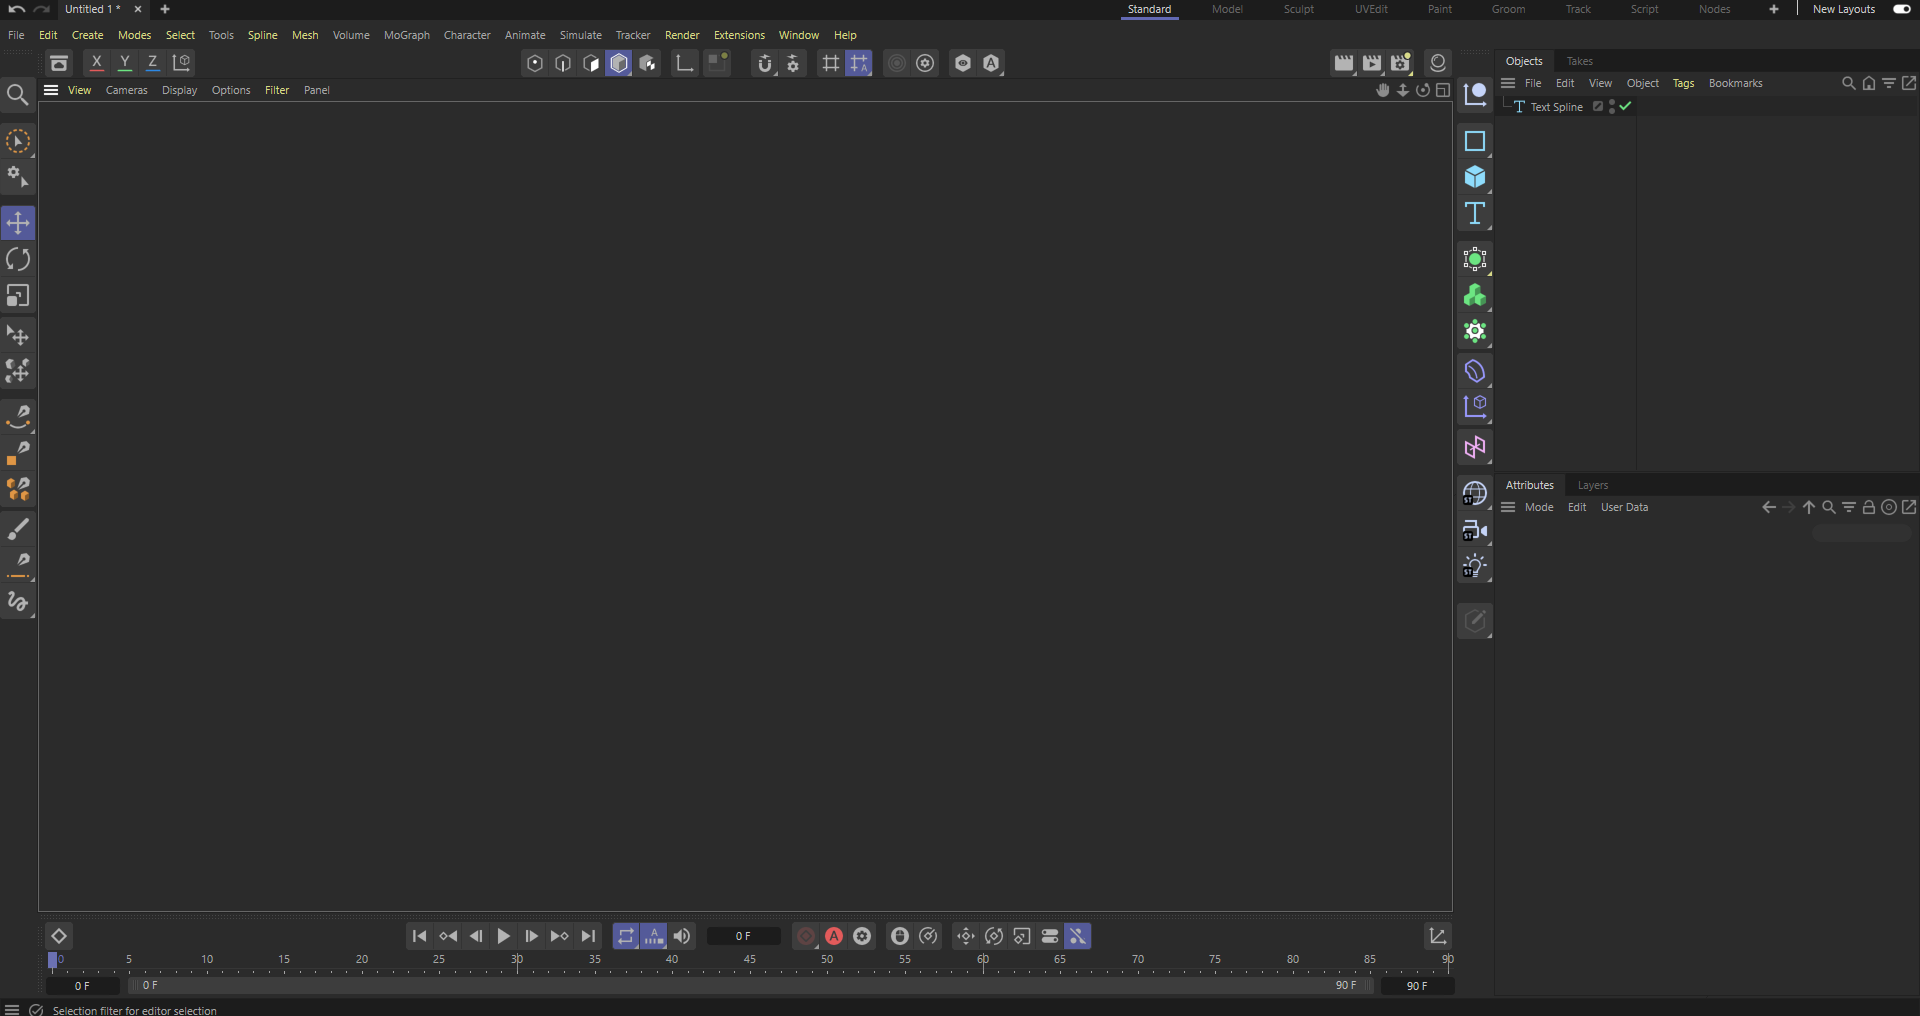
Task: Toggle Text Spline enabled green checkmark
Action: pyautogui.click(x=1626, y=106)
